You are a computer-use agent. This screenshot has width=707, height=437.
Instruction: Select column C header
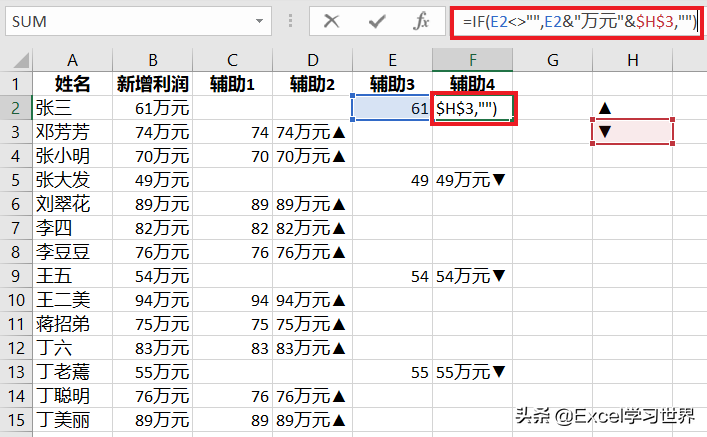point(232,60)
